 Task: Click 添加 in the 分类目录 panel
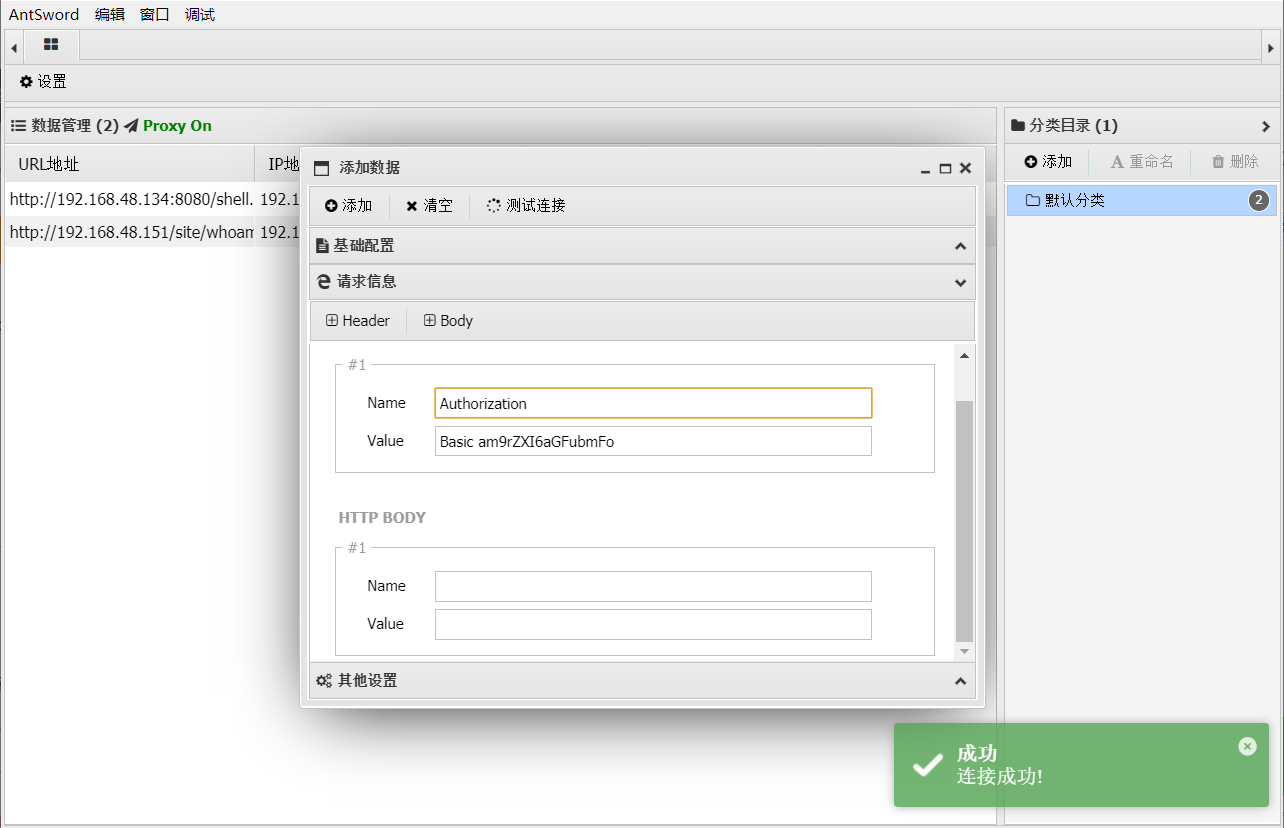pyautogui.click(x=1048, y=162)
